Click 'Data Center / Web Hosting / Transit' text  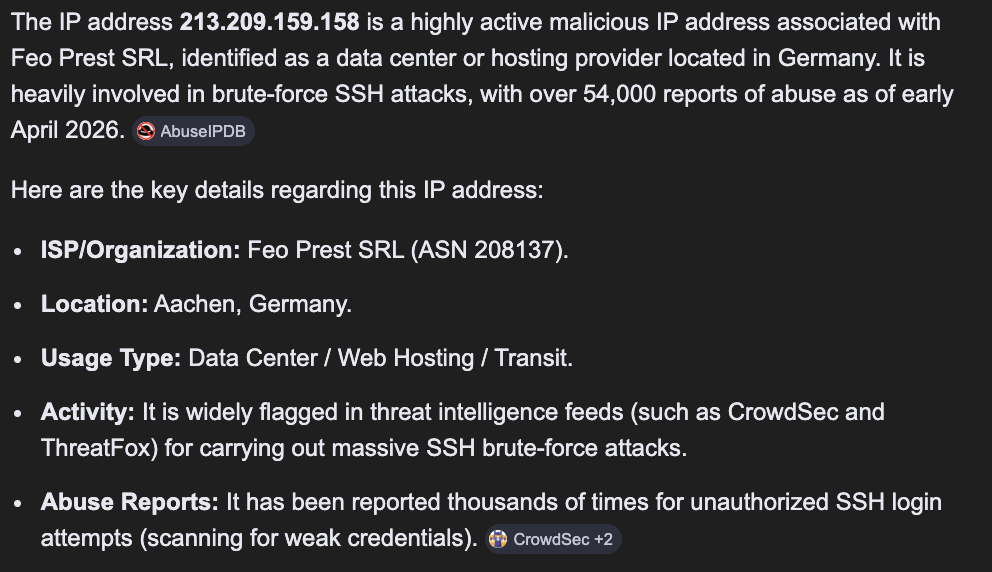[x=378, y=358]
